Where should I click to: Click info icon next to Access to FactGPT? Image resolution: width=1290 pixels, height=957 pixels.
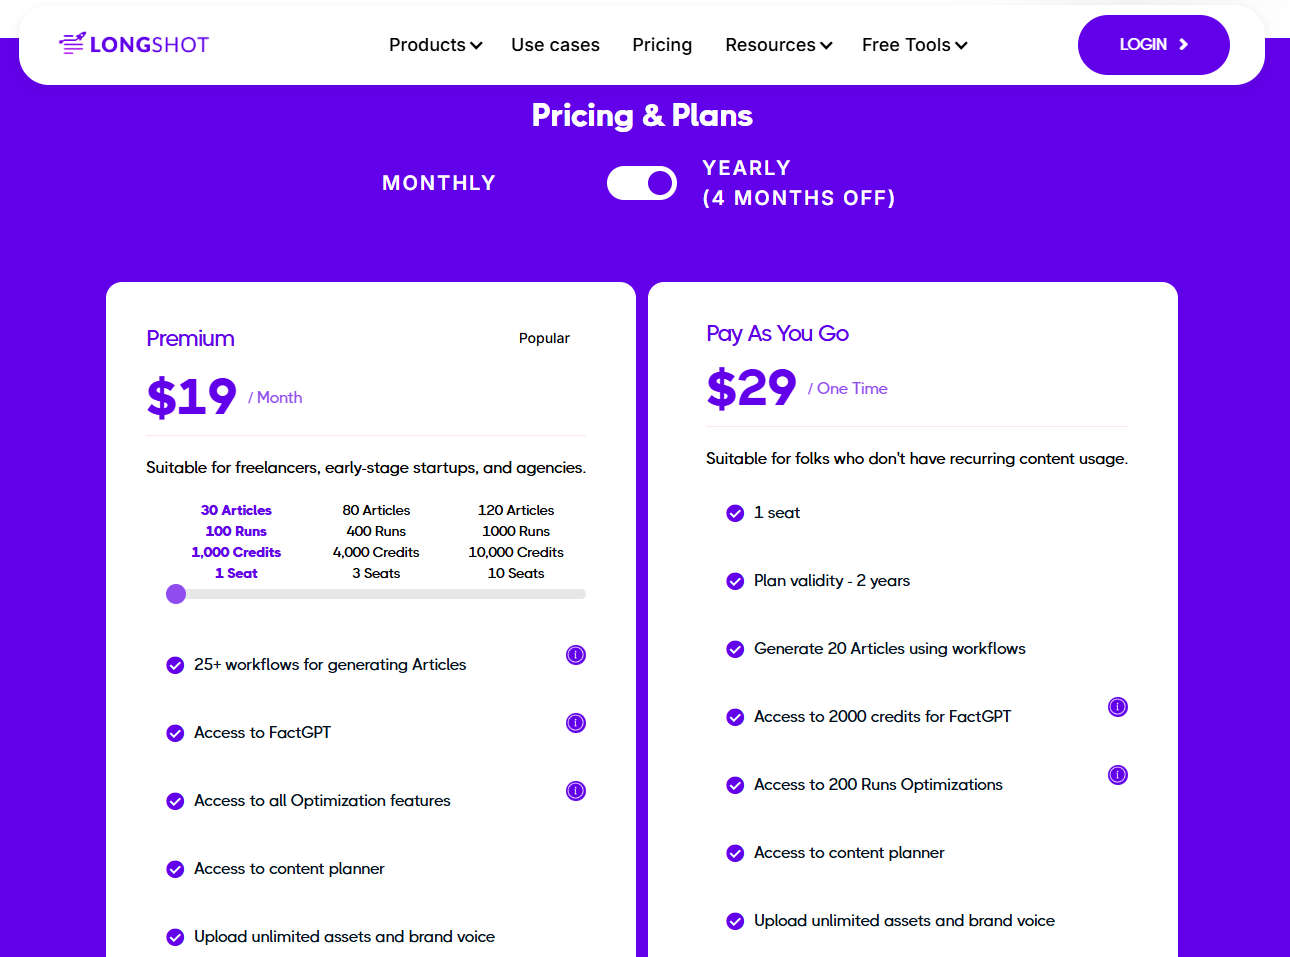[576, 723]
